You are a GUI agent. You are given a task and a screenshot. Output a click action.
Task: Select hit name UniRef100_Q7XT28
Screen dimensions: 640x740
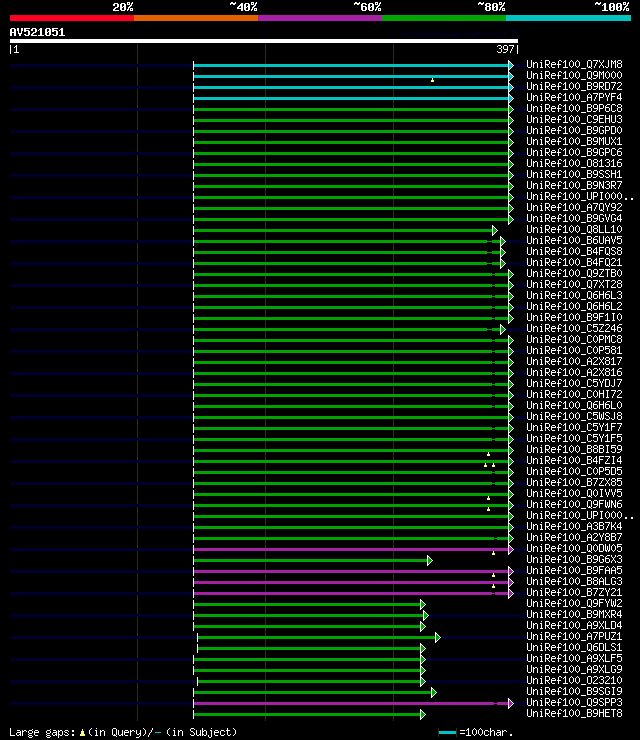point(574,284)
